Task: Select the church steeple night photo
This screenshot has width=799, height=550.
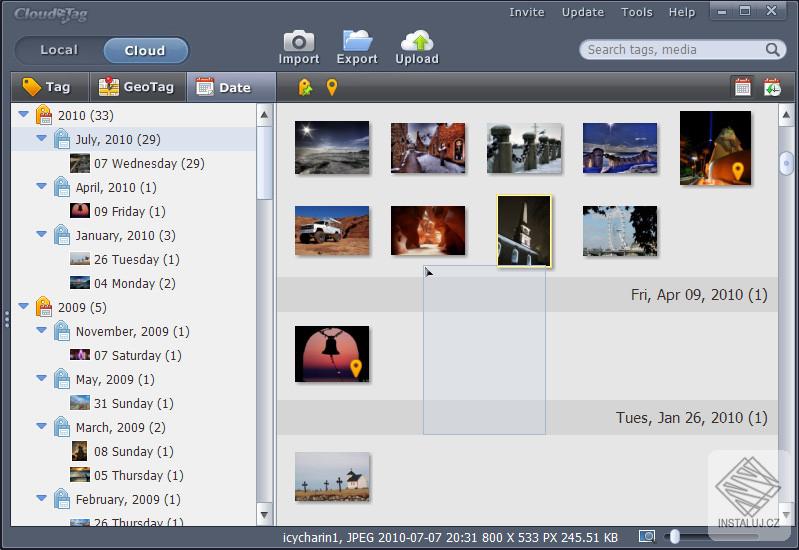Action: 524,231
